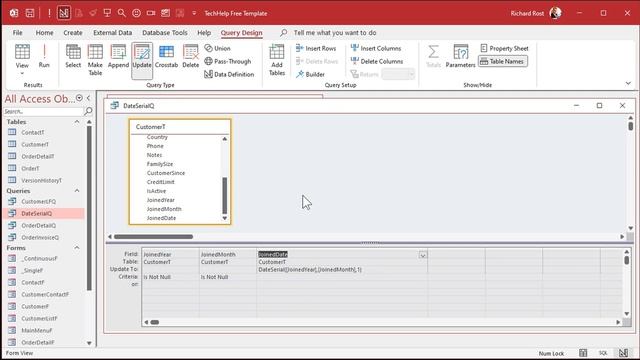640x360 pixels.
Task: Collapse the ribbon with the chevron
Action: point(628,83)
